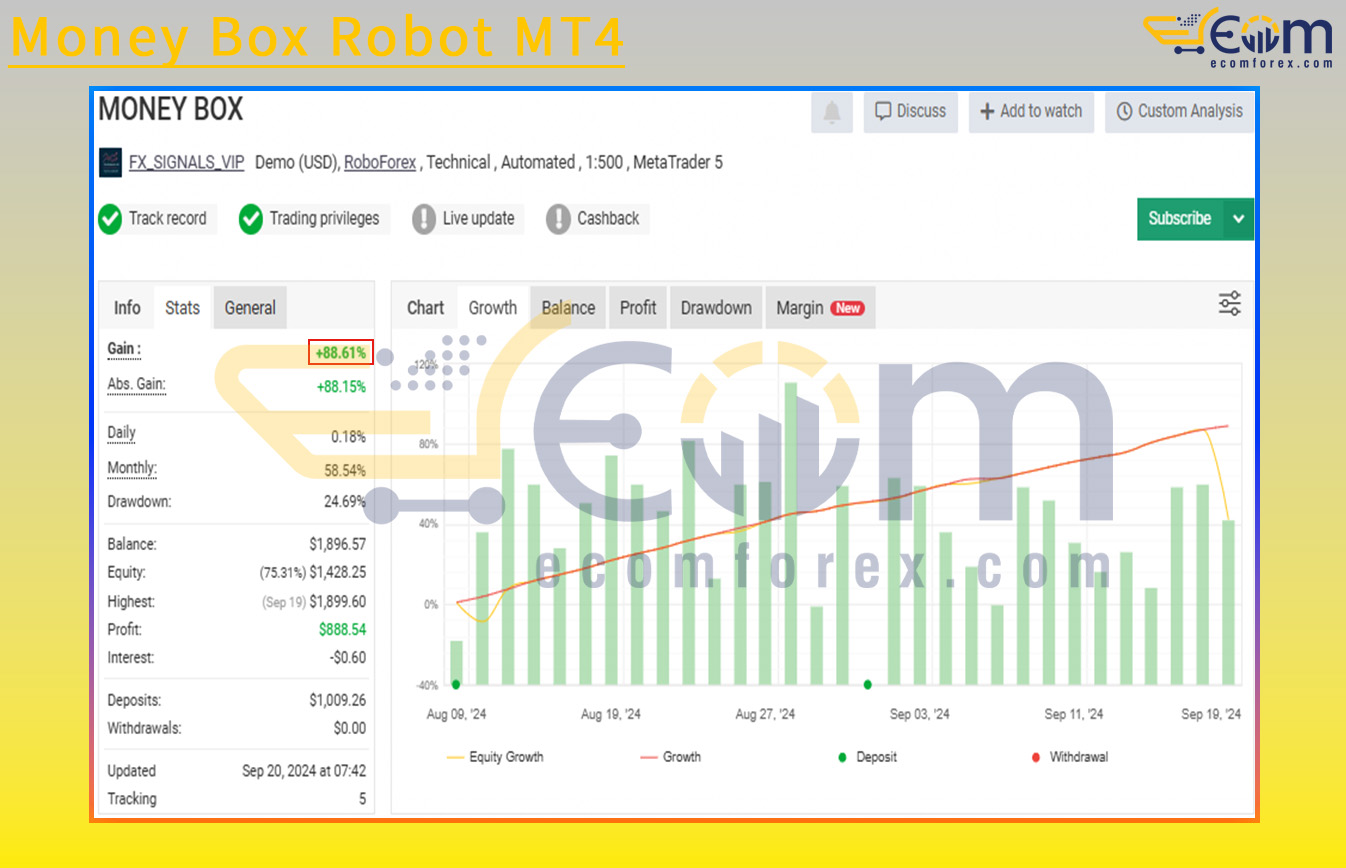Click the Drawdown 24.69% value
Image resolution: width=1346 pixels, height=868 pixels.
(x=344, y=502)
